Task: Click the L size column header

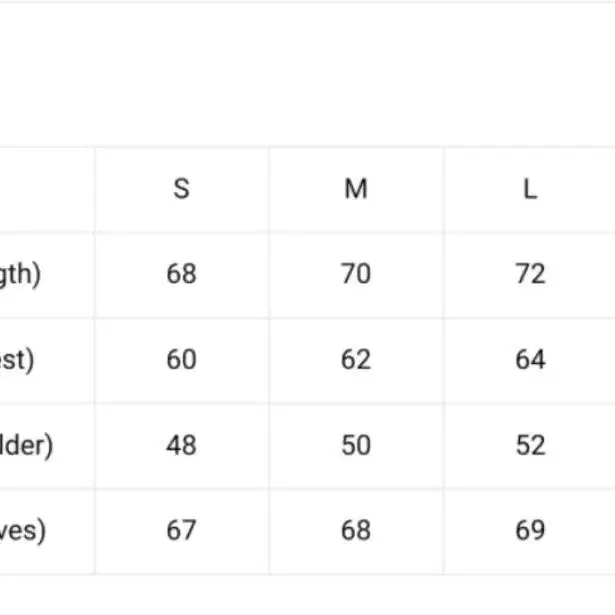Action: [530, 189]
